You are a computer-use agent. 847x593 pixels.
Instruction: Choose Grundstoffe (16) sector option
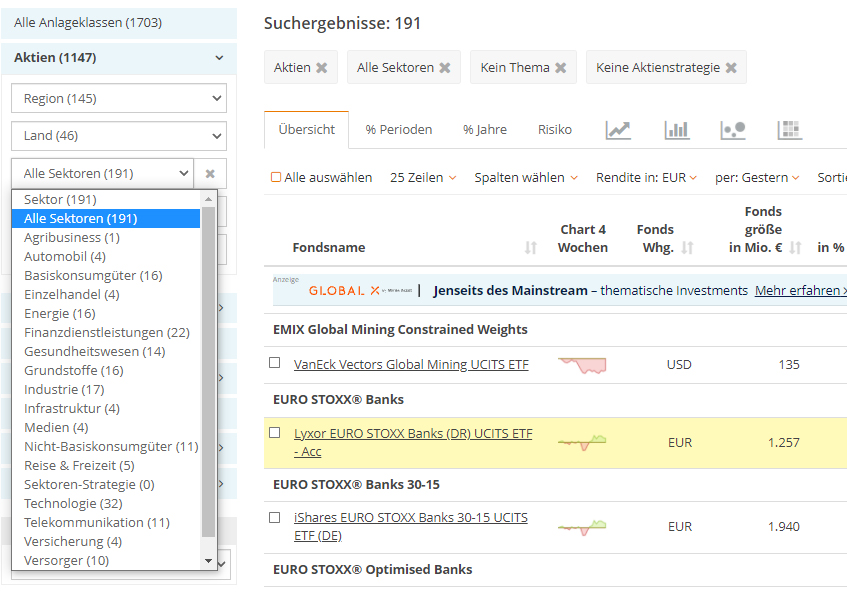point(106,370)
